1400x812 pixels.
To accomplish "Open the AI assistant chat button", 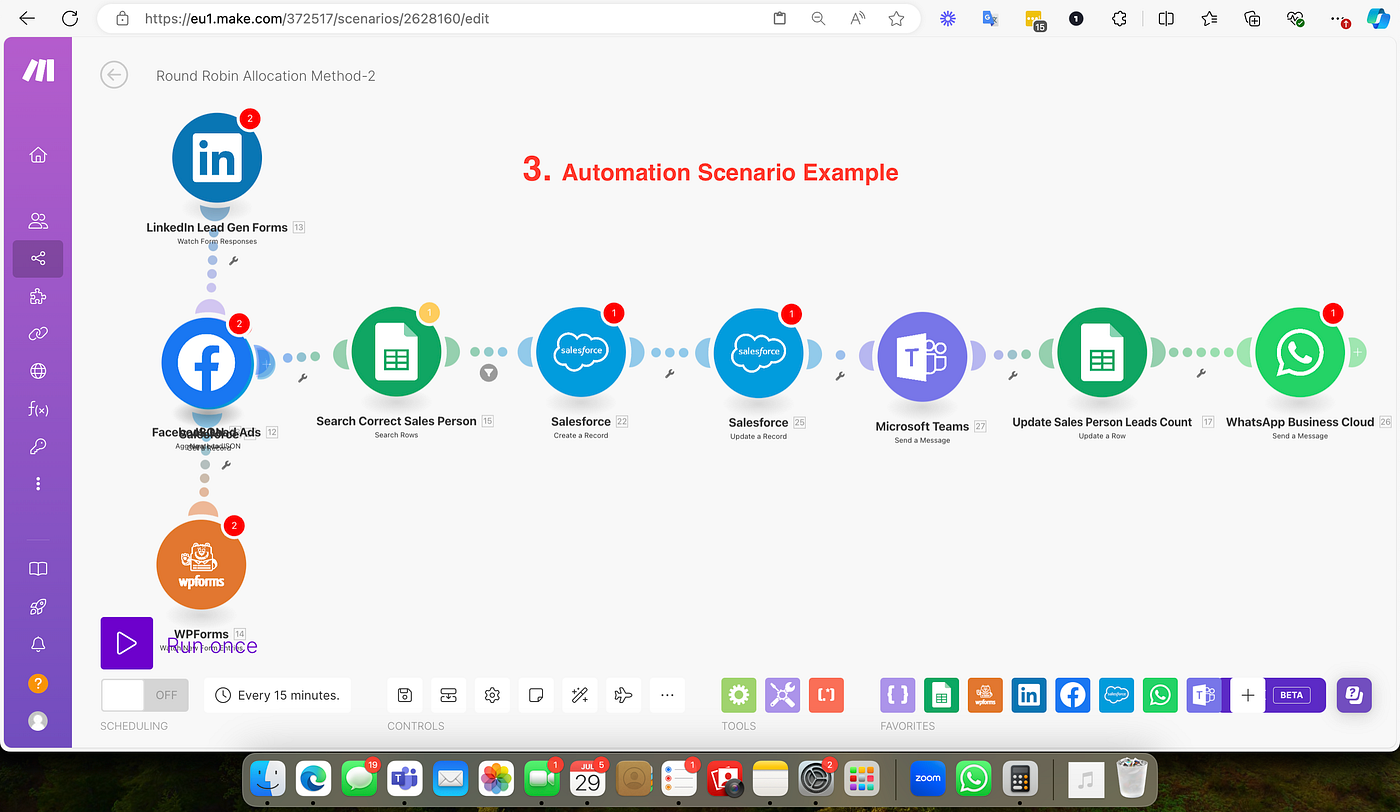I will pyautogui.click(x=1354, y=695).
